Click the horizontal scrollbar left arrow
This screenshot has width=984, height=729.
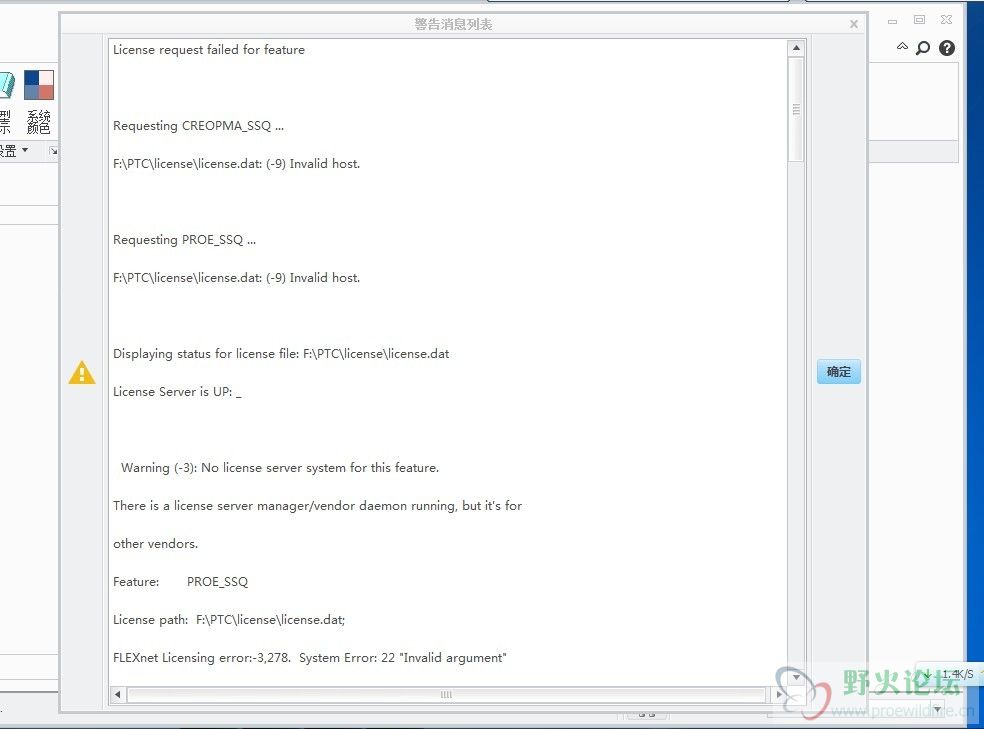117,694
